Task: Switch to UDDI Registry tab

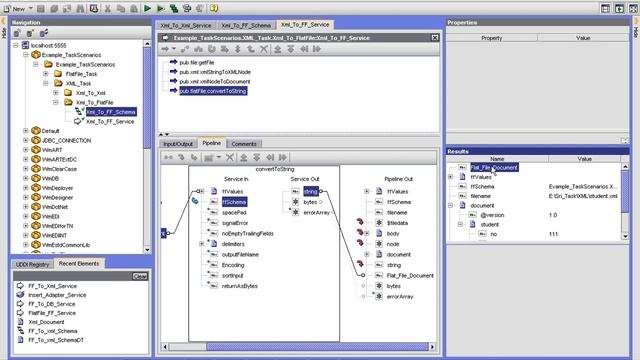Action: click(33, 264)
